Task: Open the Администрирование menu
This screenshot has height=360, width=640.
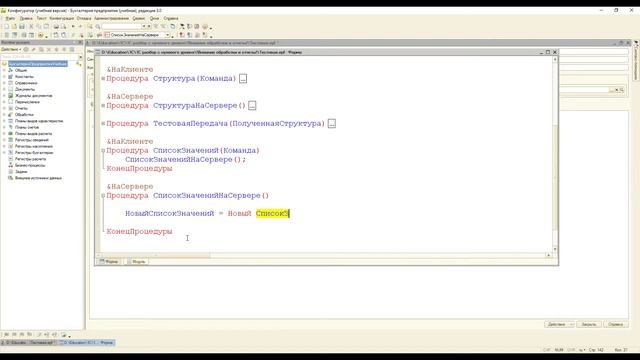Action: [111, 18]
